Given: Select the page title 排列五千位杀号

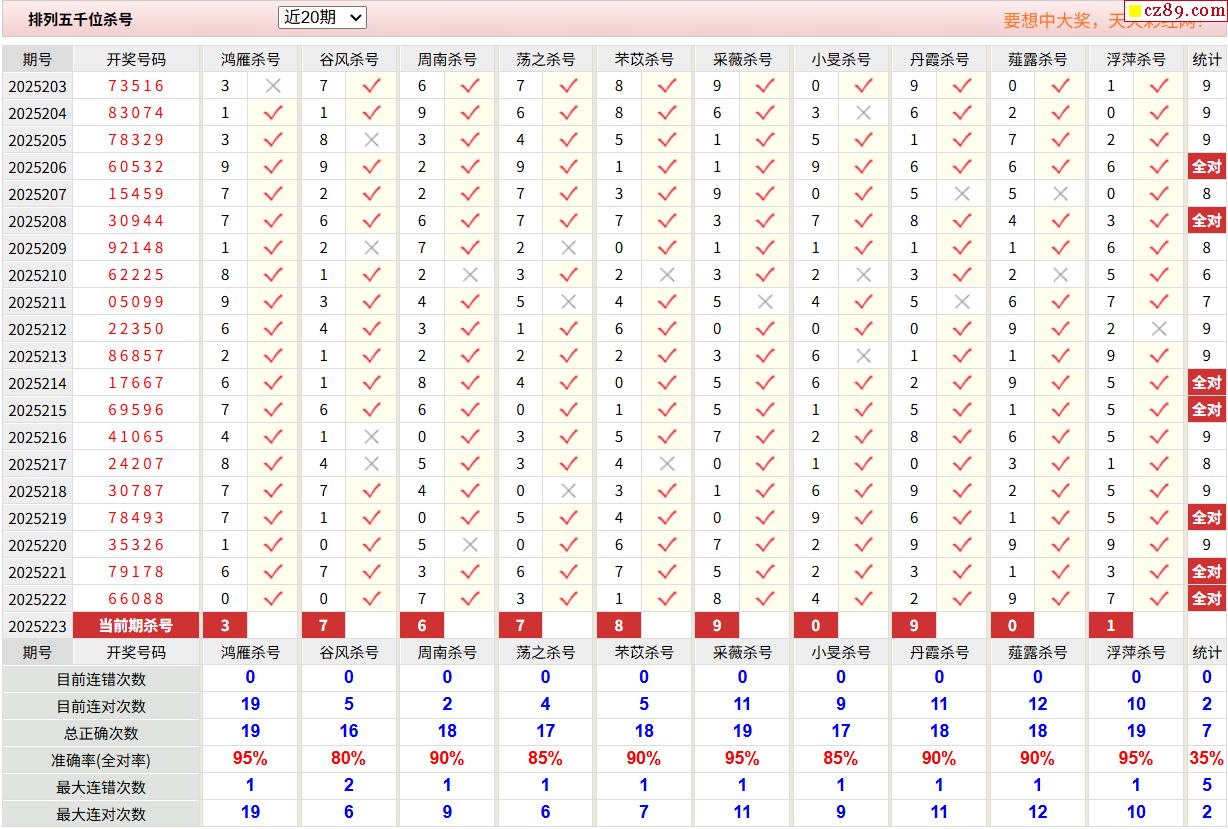Looking at the screenshot, I should [80, 19].
